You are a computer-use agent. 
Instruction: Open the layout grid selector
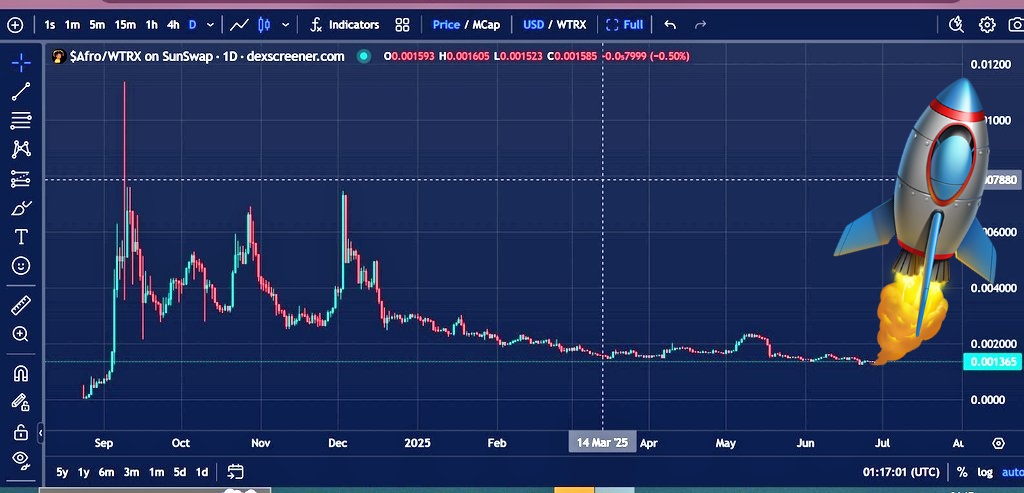pos(402,25)
